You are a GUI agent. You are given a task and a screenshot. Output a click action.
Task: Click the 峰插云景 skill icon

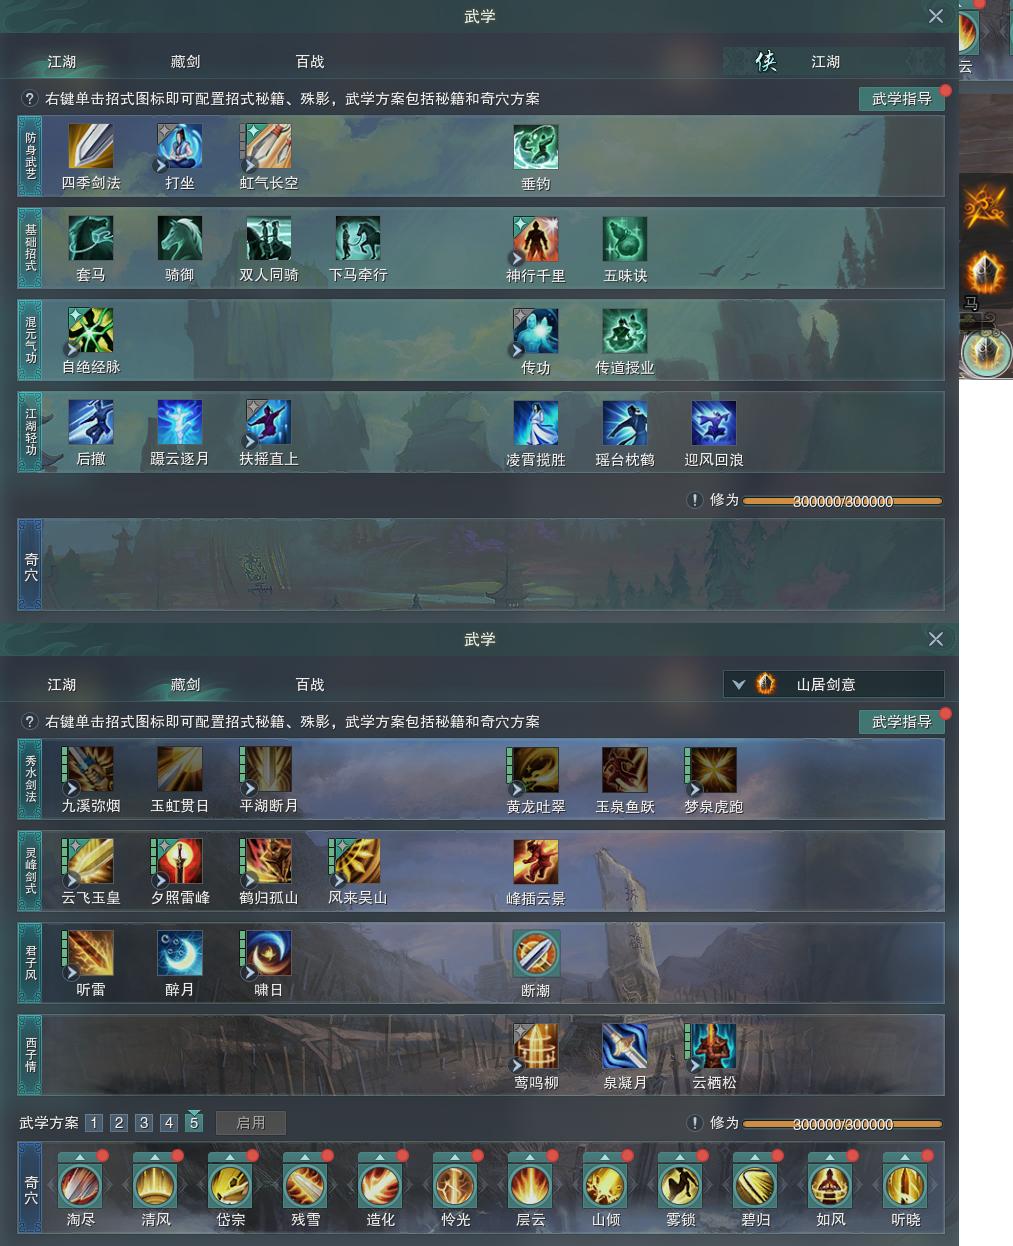pyautogui.click(x=535, y=862)
